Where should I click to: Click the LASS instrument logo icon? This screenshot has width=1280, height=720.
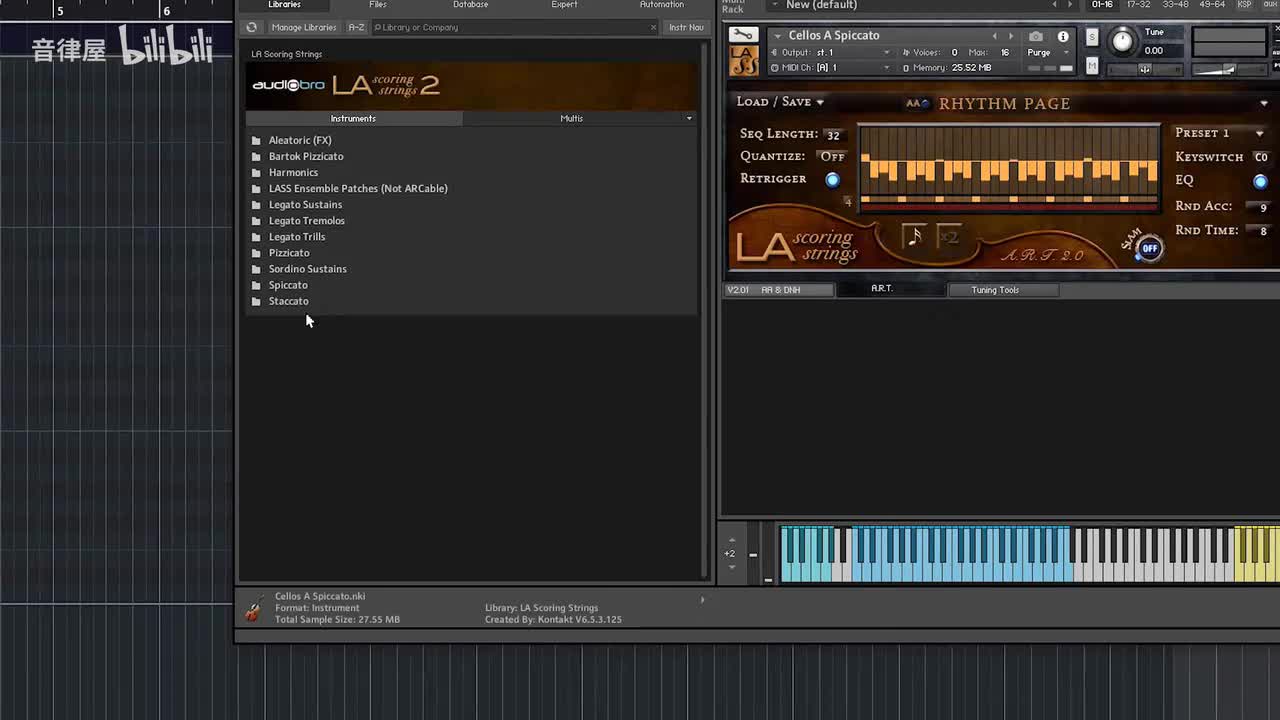744,61
